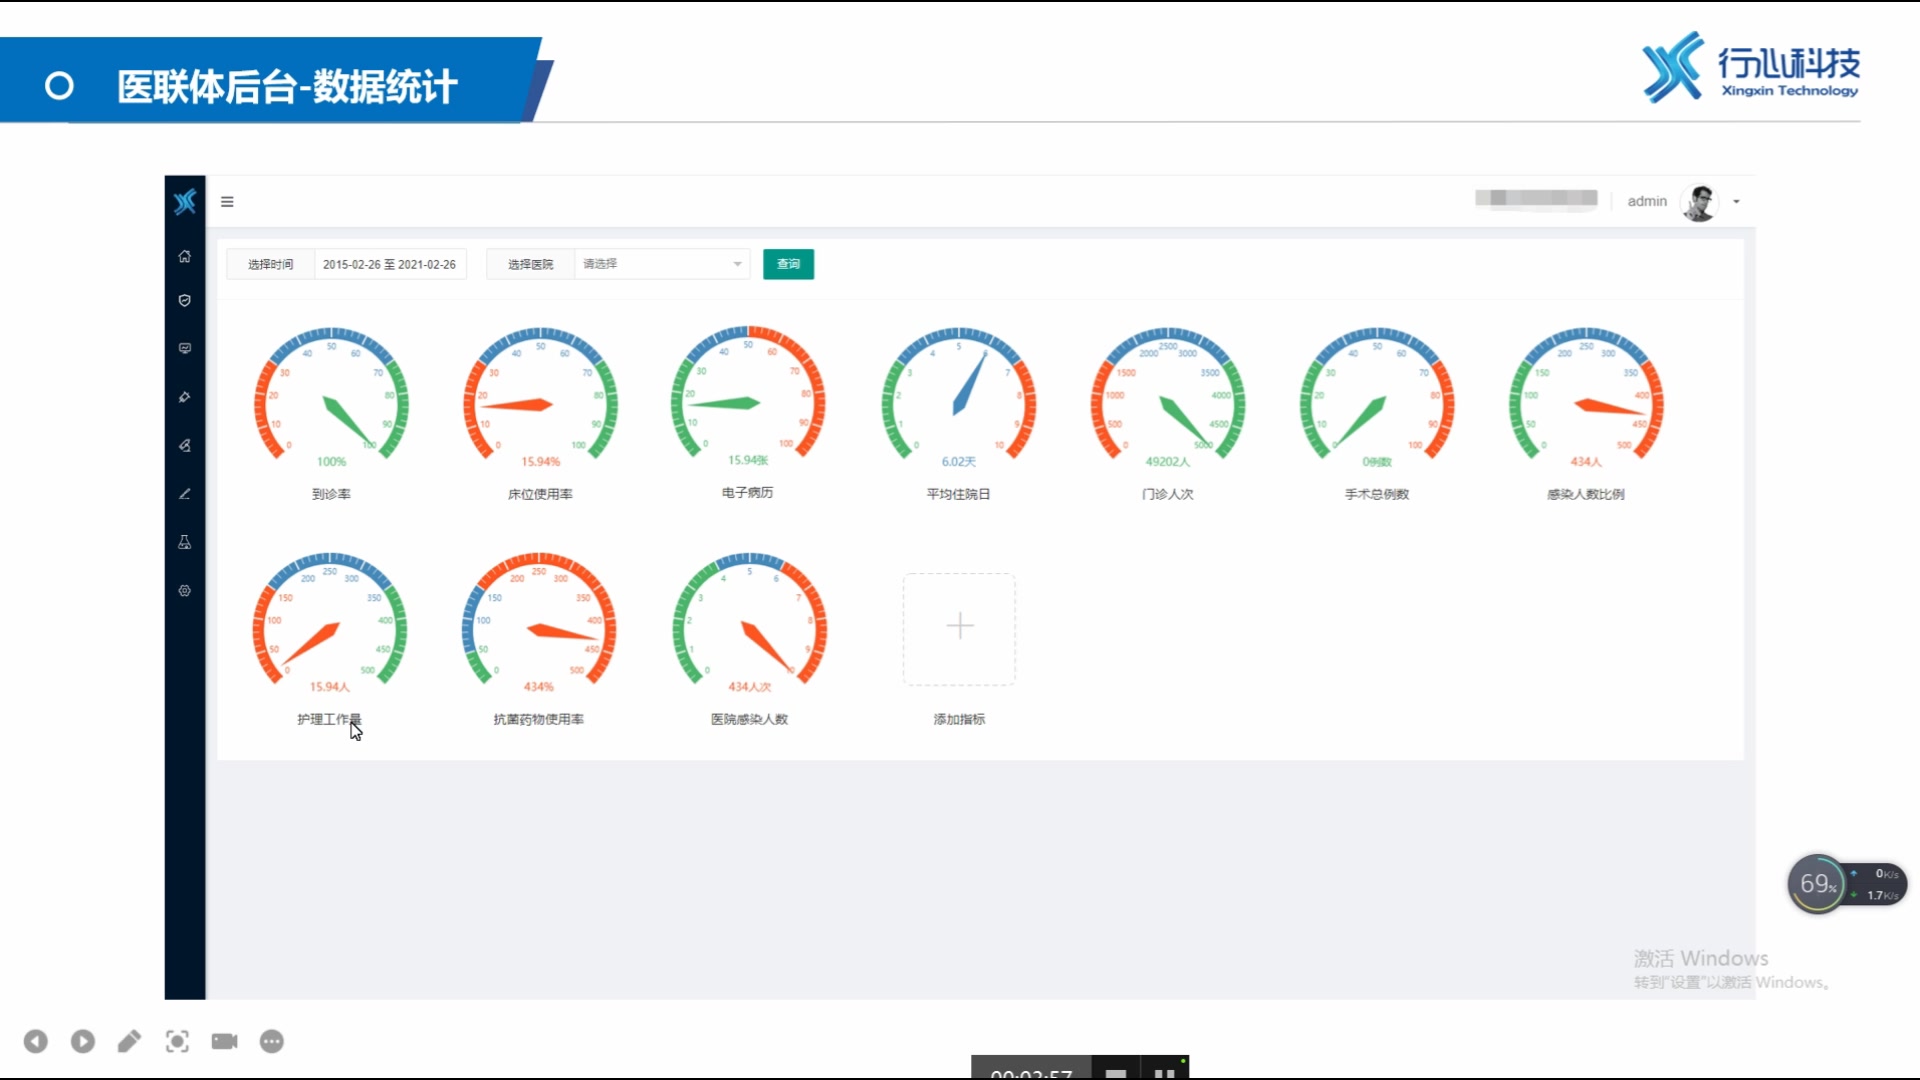The height and width of the screenshot is (1080, 1920).
Task: Open the date range field 2015-02-26 至 2021-02-26
Action: tap(389, 264)
